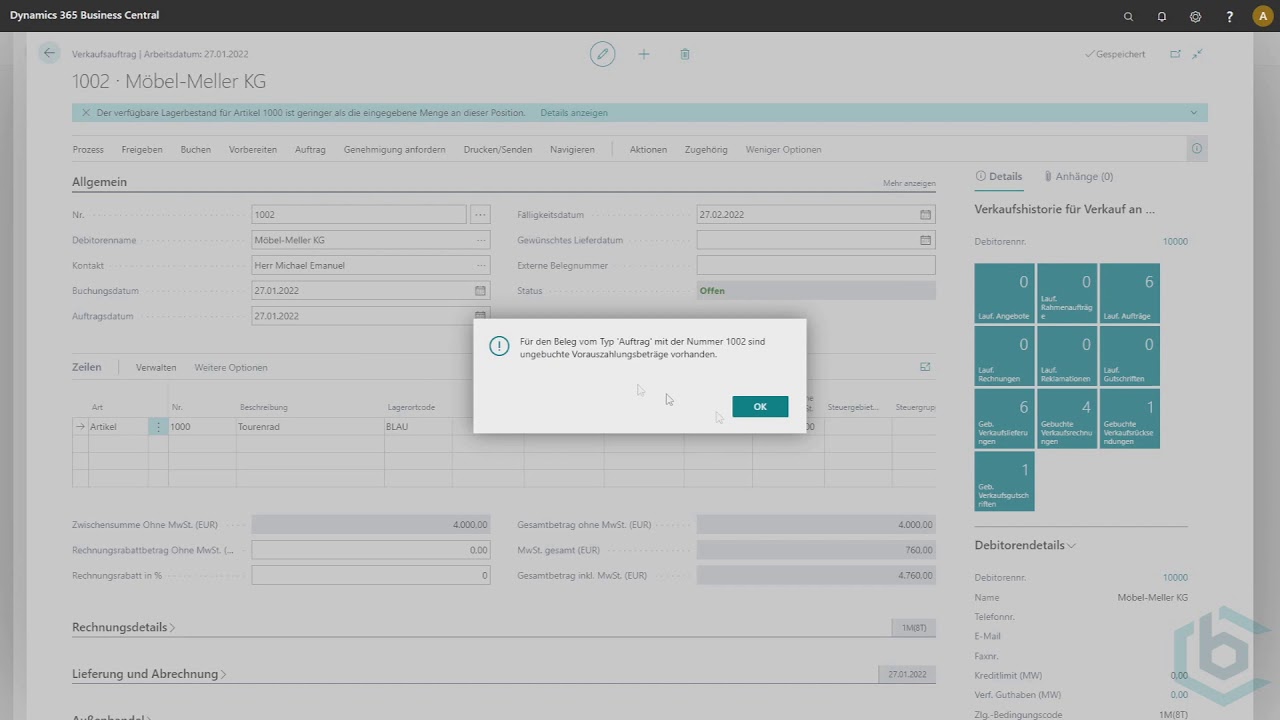Select the Tourenrad description cell
Screen dimensions: 1280x720
point(310,426)
